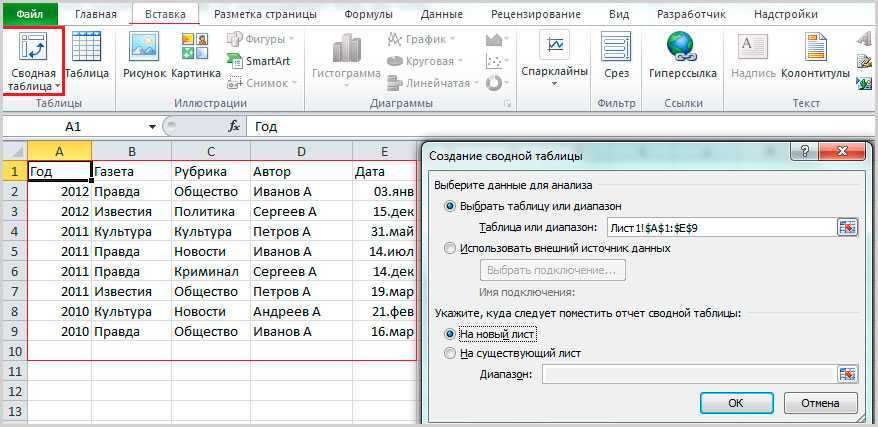Open the Фигуры shapes dropdown

click(x=291, y=40)
